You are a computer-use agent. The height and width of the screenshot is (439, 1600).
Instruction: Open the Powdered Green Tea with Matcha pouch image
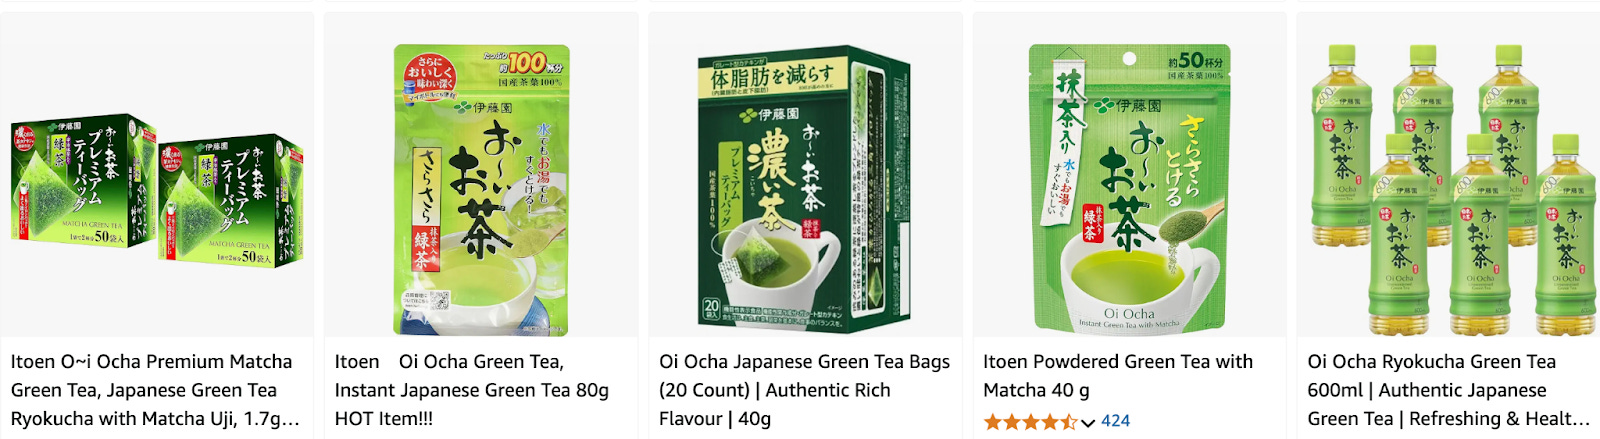click(x=1130, y=190)
